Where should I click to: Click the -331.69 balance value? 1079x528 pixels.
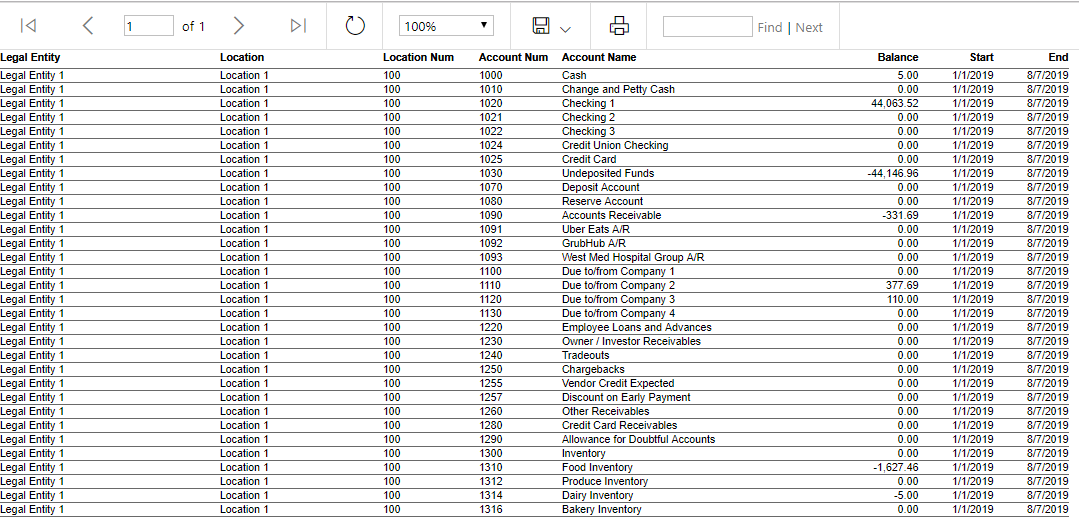point(900,215)
